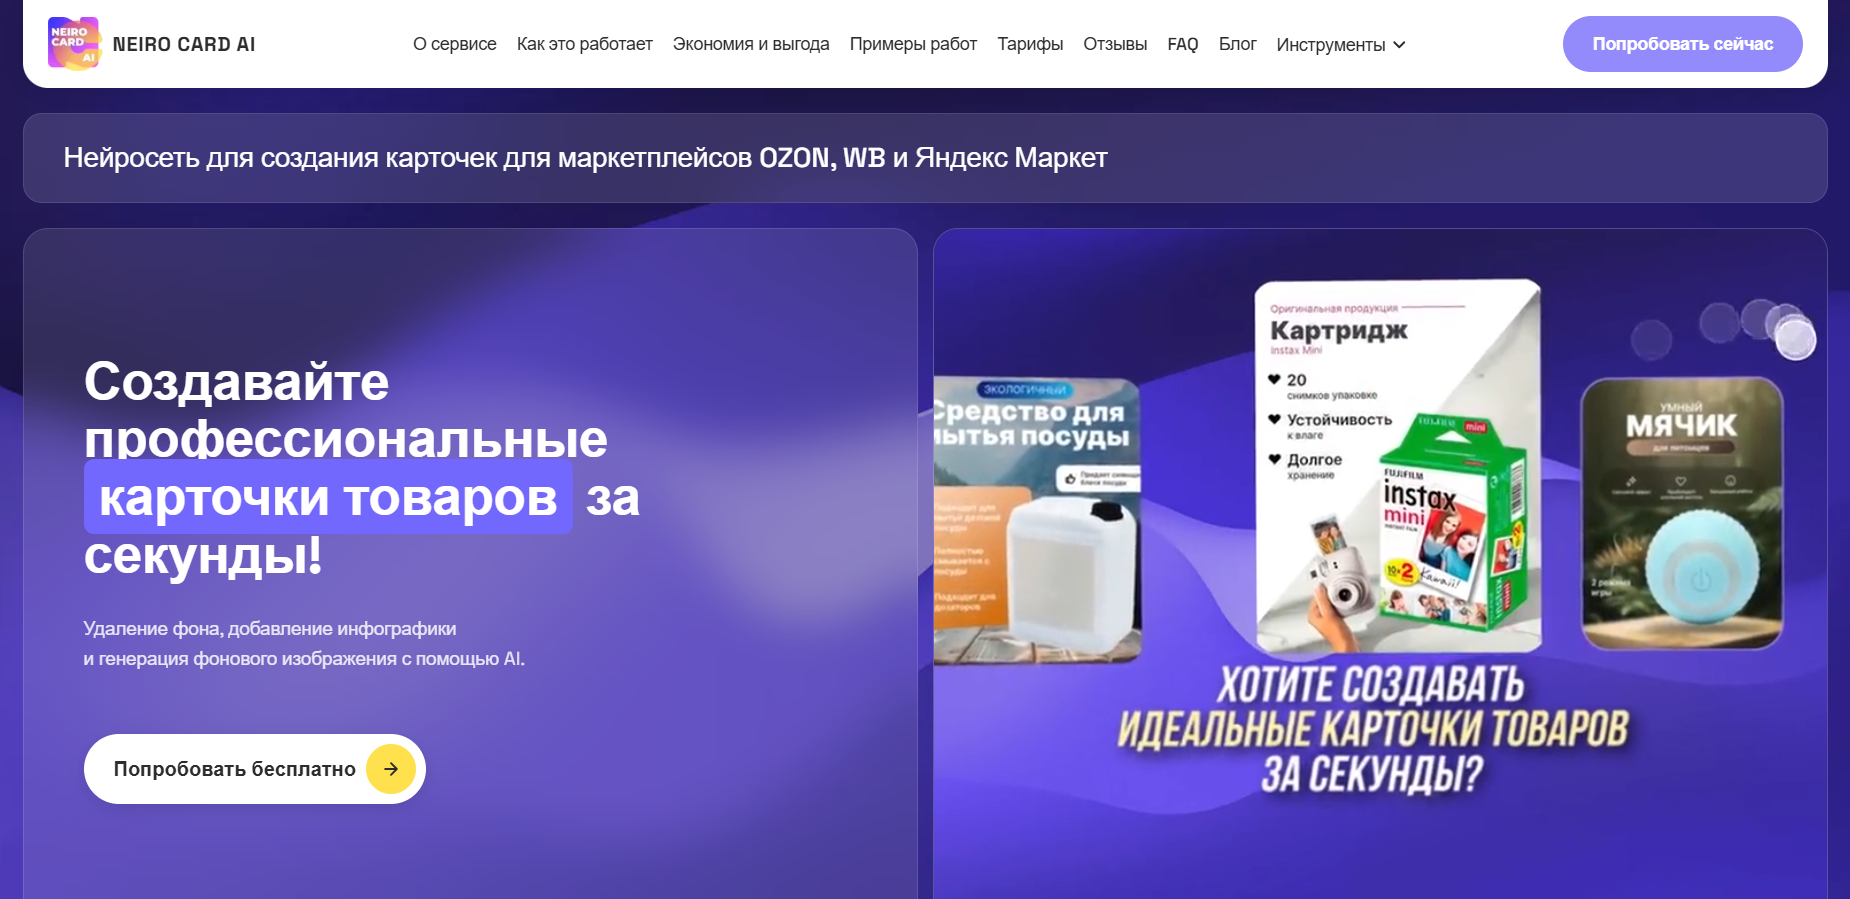Click the Удаление фона description text
Viewport: 1850px width, 899px height.
pyautogui.click(x=304, y=644)
